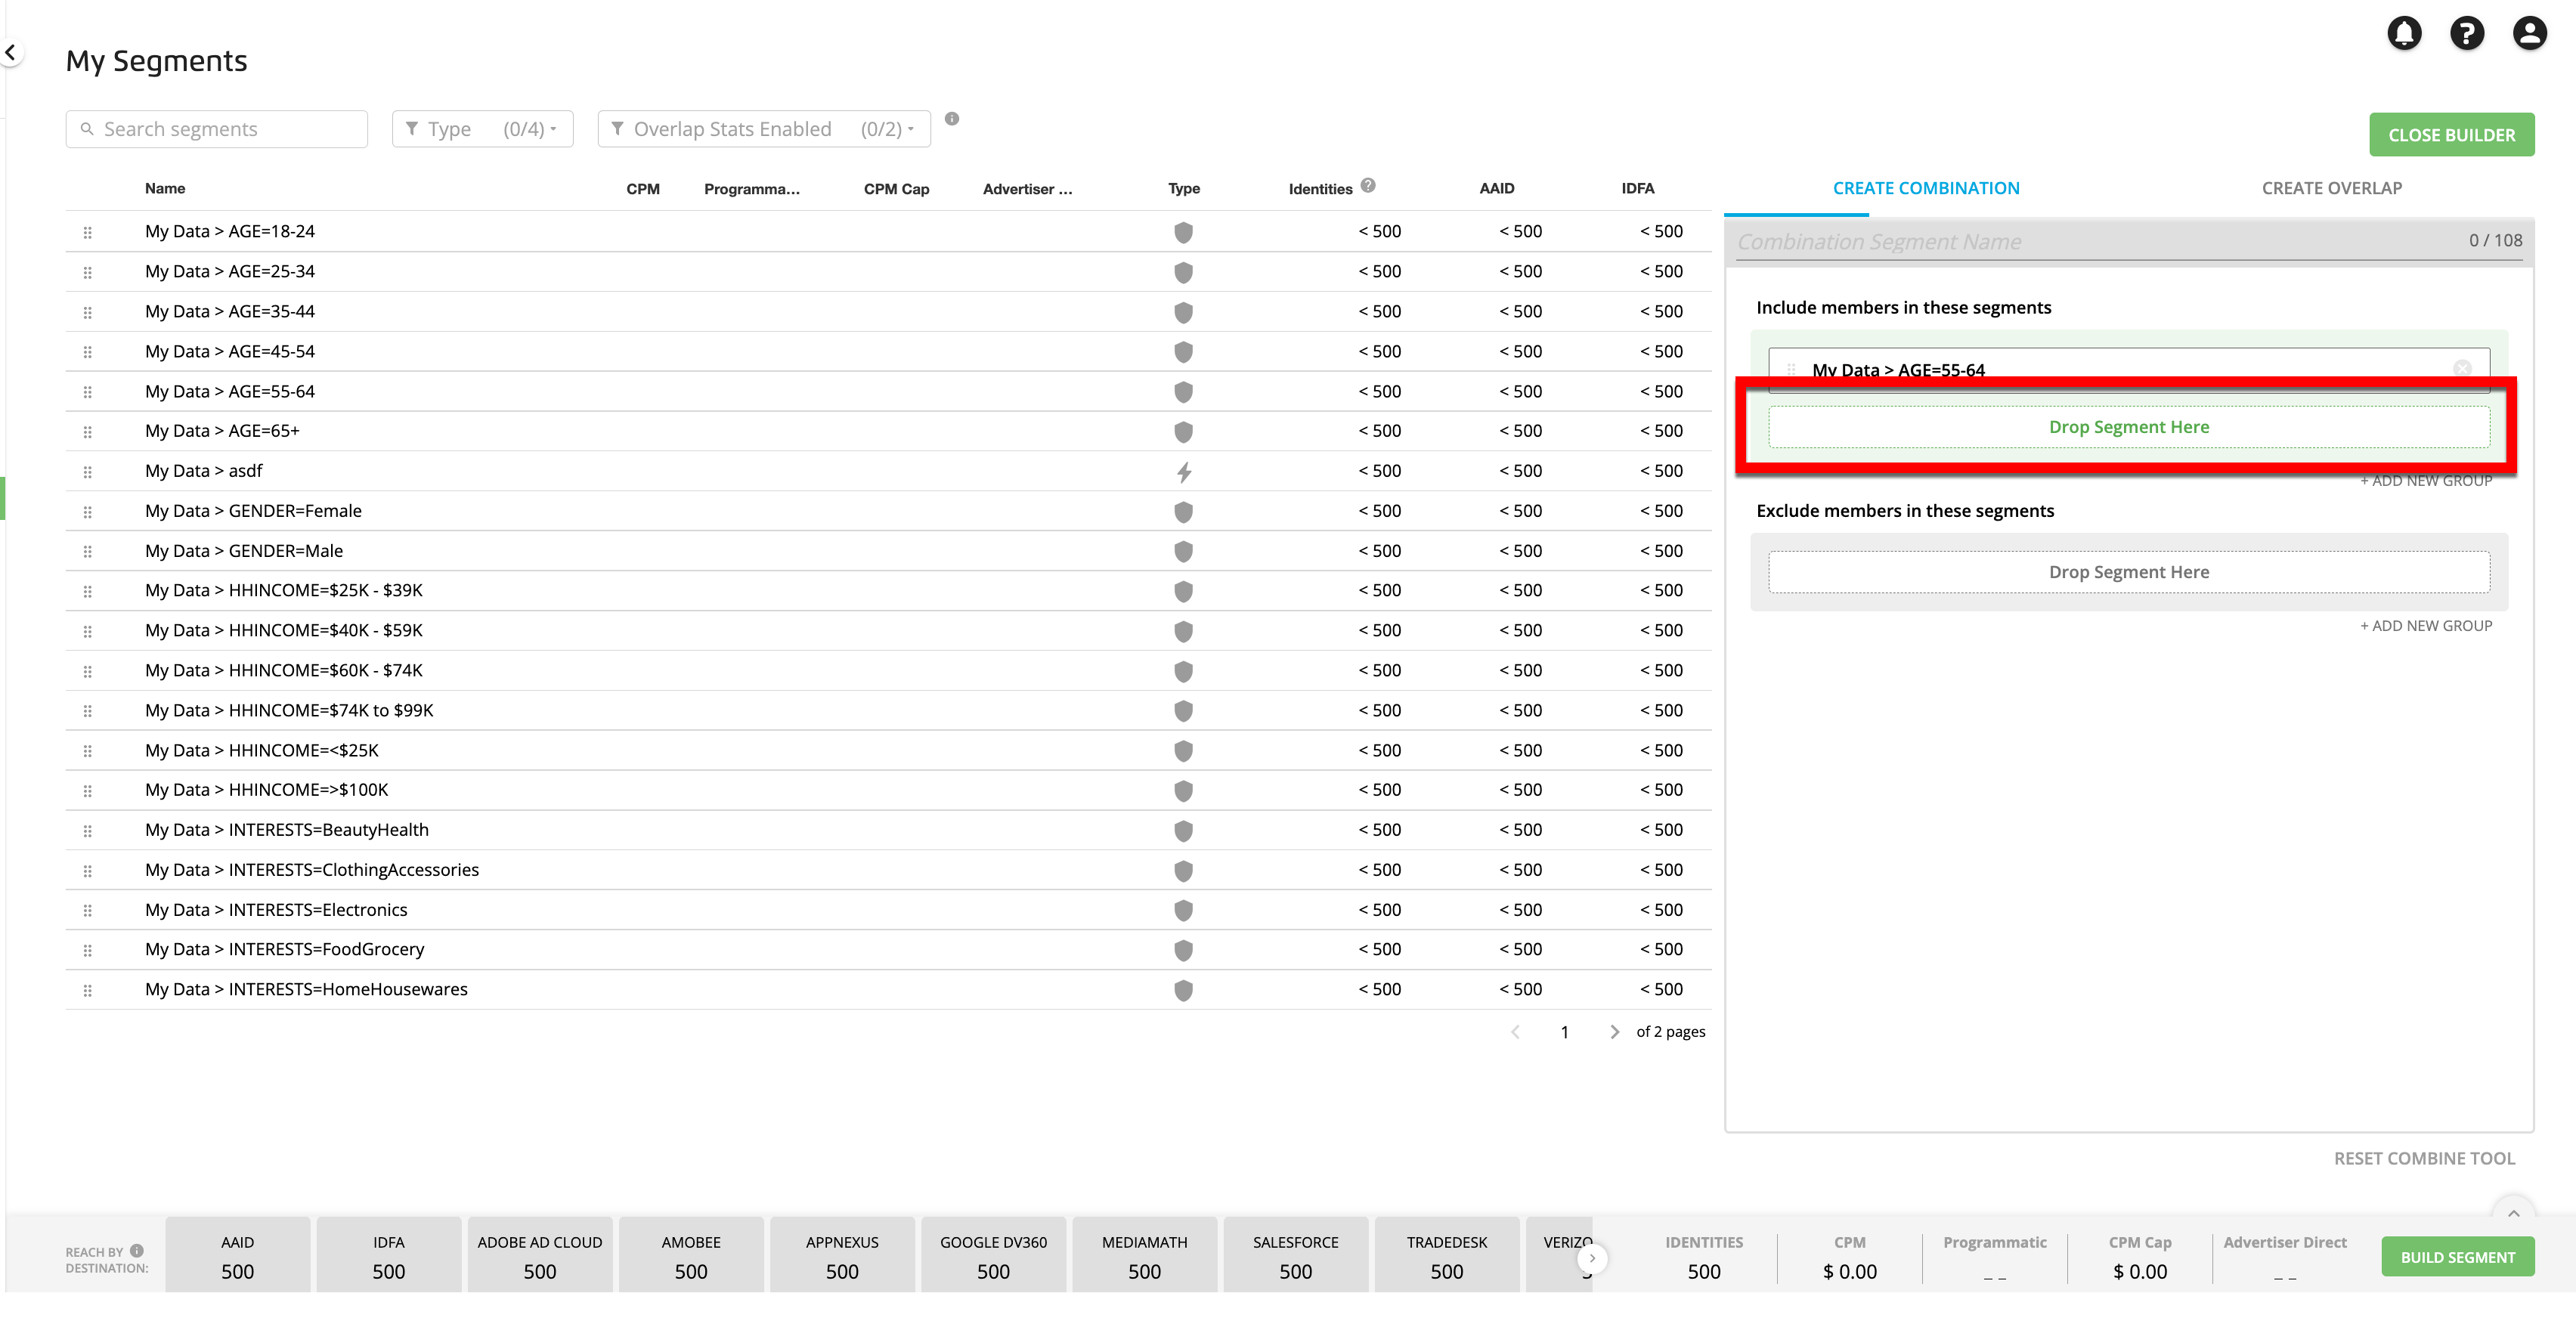2576x1321 pixels.
Task: Click into the Search segments field
Action: click(x=217, y=129)
